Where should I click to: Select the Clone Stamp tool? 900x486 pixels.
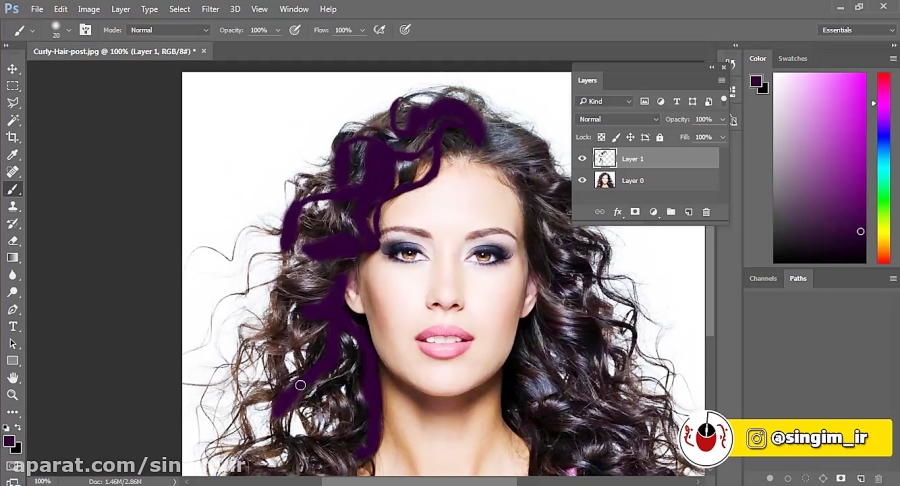tap(13, 206)
